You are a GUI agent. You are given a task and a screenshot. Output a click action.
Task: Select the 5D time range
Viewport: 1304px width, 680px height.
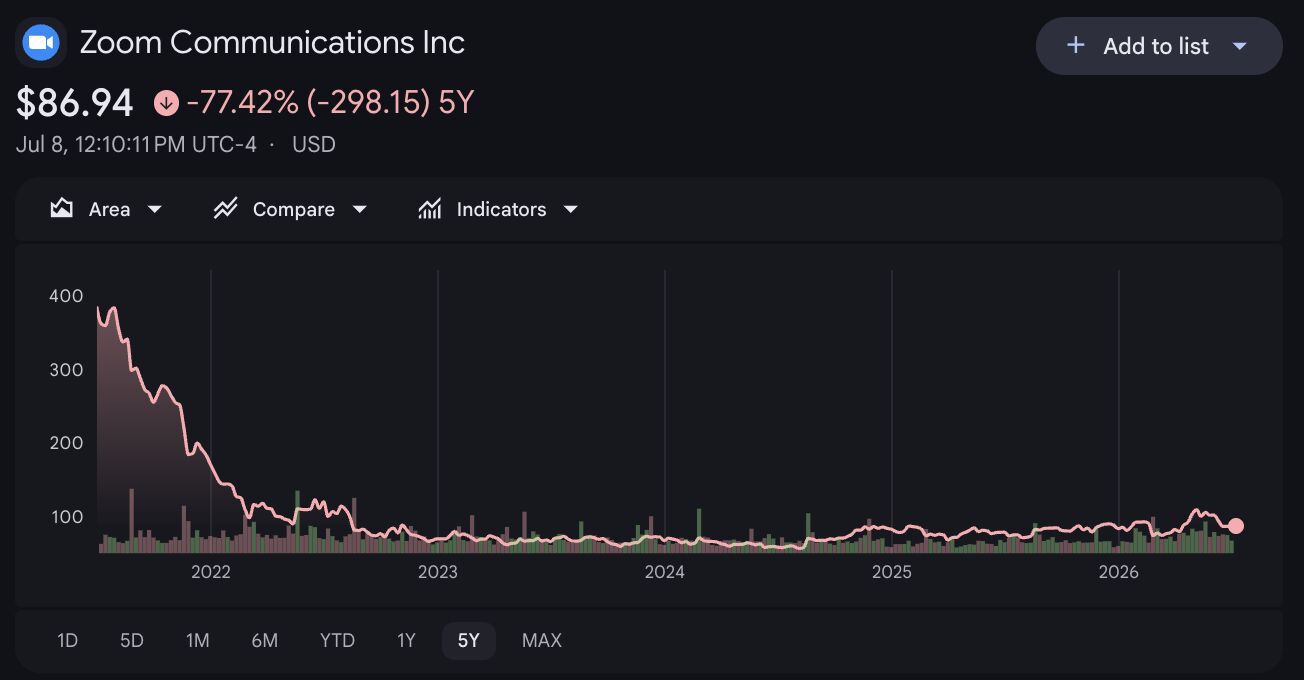[x=132, y=640]
